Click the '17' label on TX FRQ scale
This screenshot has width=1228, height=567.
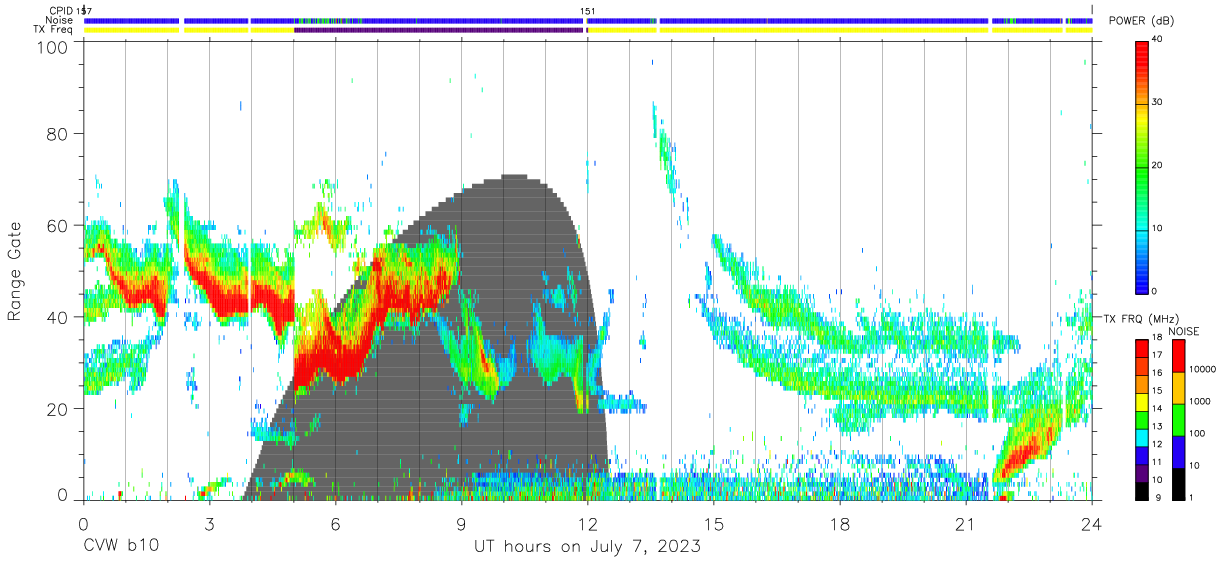coord(1157,354)
